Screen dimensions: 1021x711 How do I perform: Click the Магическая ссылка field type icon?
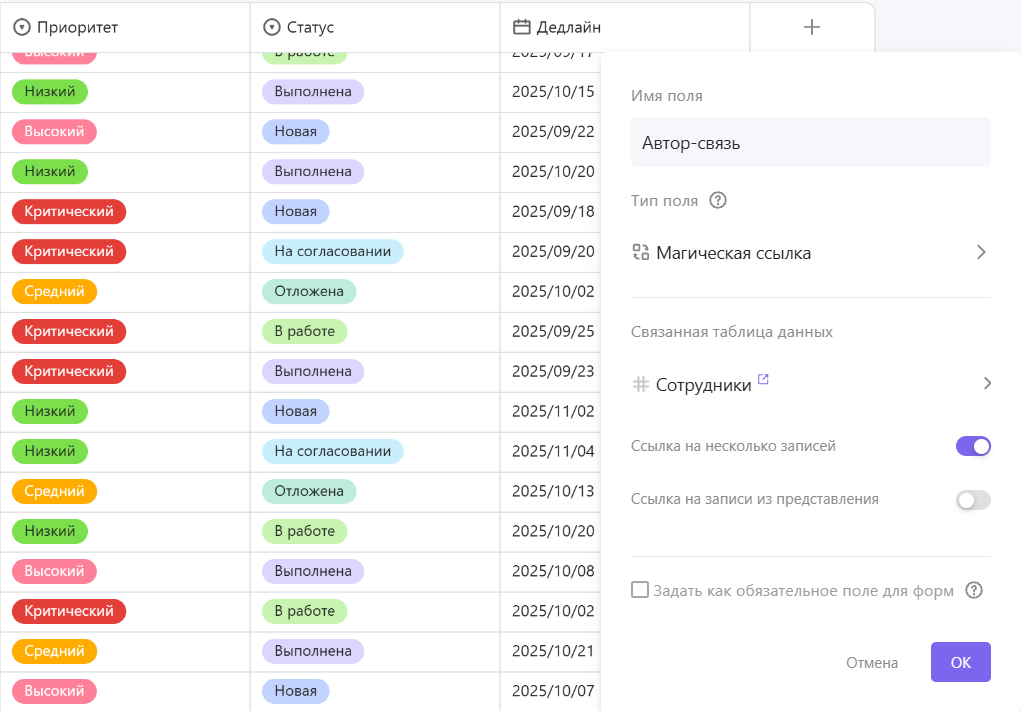pos(641,253)
